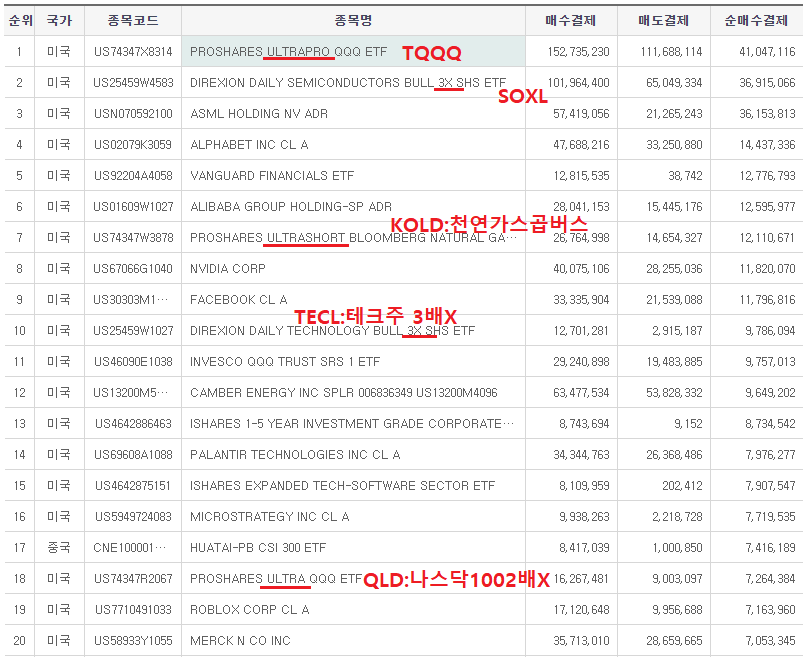Click the 매도결제 column header
This screenshot has height=657, width=809.
pyautogui.click(x=664, y=21)
